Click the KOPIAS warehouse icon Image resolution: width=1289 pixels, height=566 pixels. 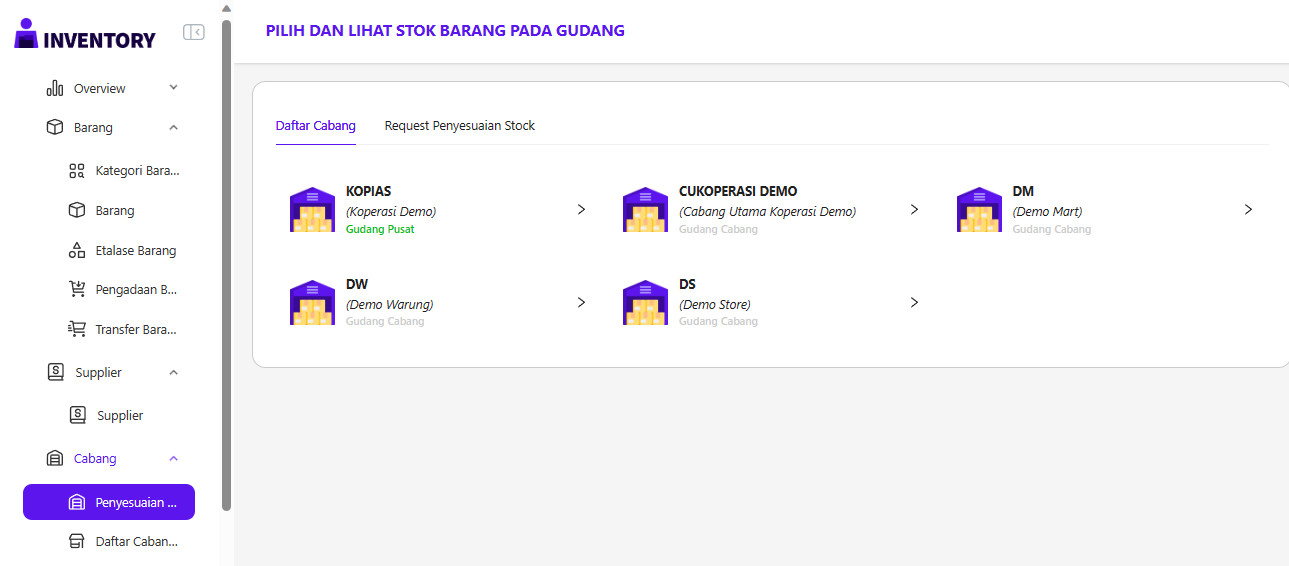click(x=312, y=210)
